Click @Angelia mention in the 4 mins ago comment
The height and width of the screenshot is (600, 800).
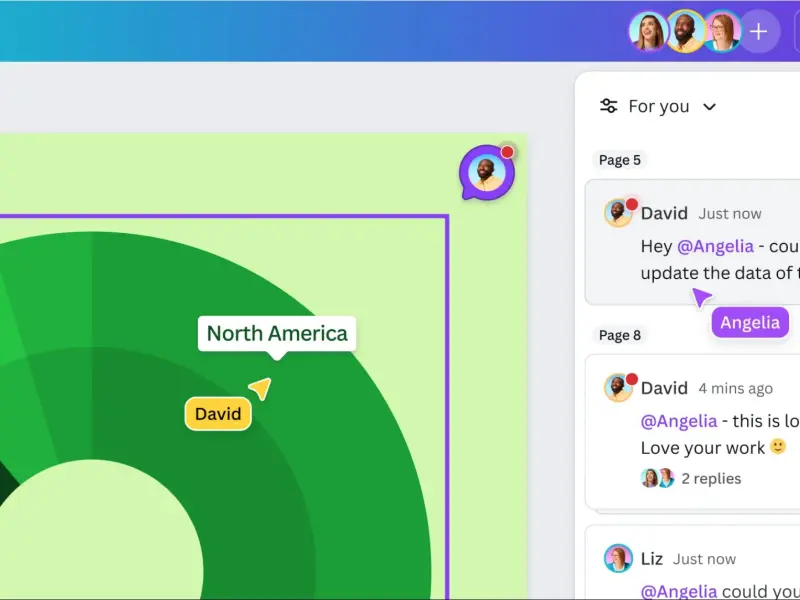679,421
